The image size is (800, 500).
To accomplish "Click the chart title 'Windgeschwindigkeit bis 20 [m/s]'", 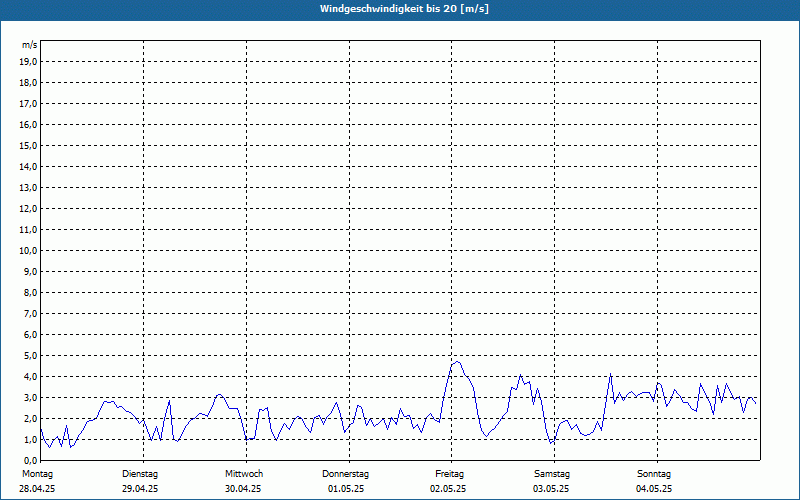I will [x=404, y=9].
